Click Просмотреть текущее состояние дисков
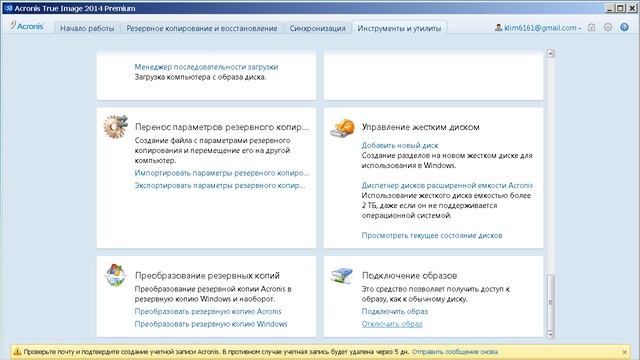 coord(432,236)
